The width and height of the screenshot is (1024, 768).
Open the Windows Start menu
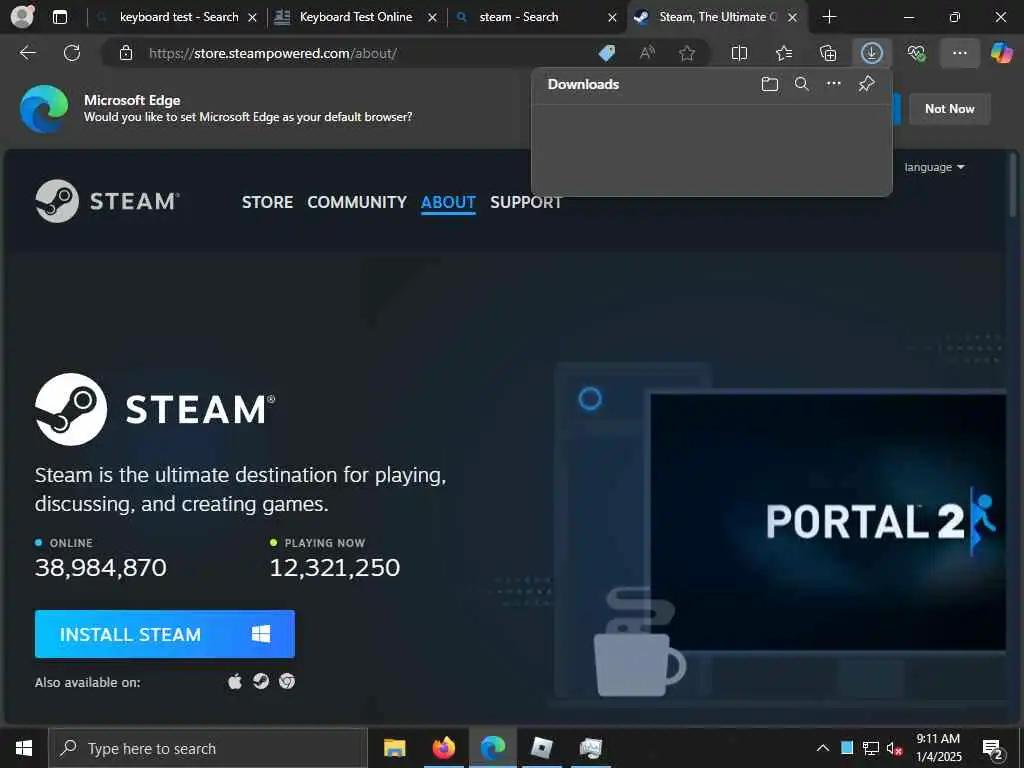24,748
